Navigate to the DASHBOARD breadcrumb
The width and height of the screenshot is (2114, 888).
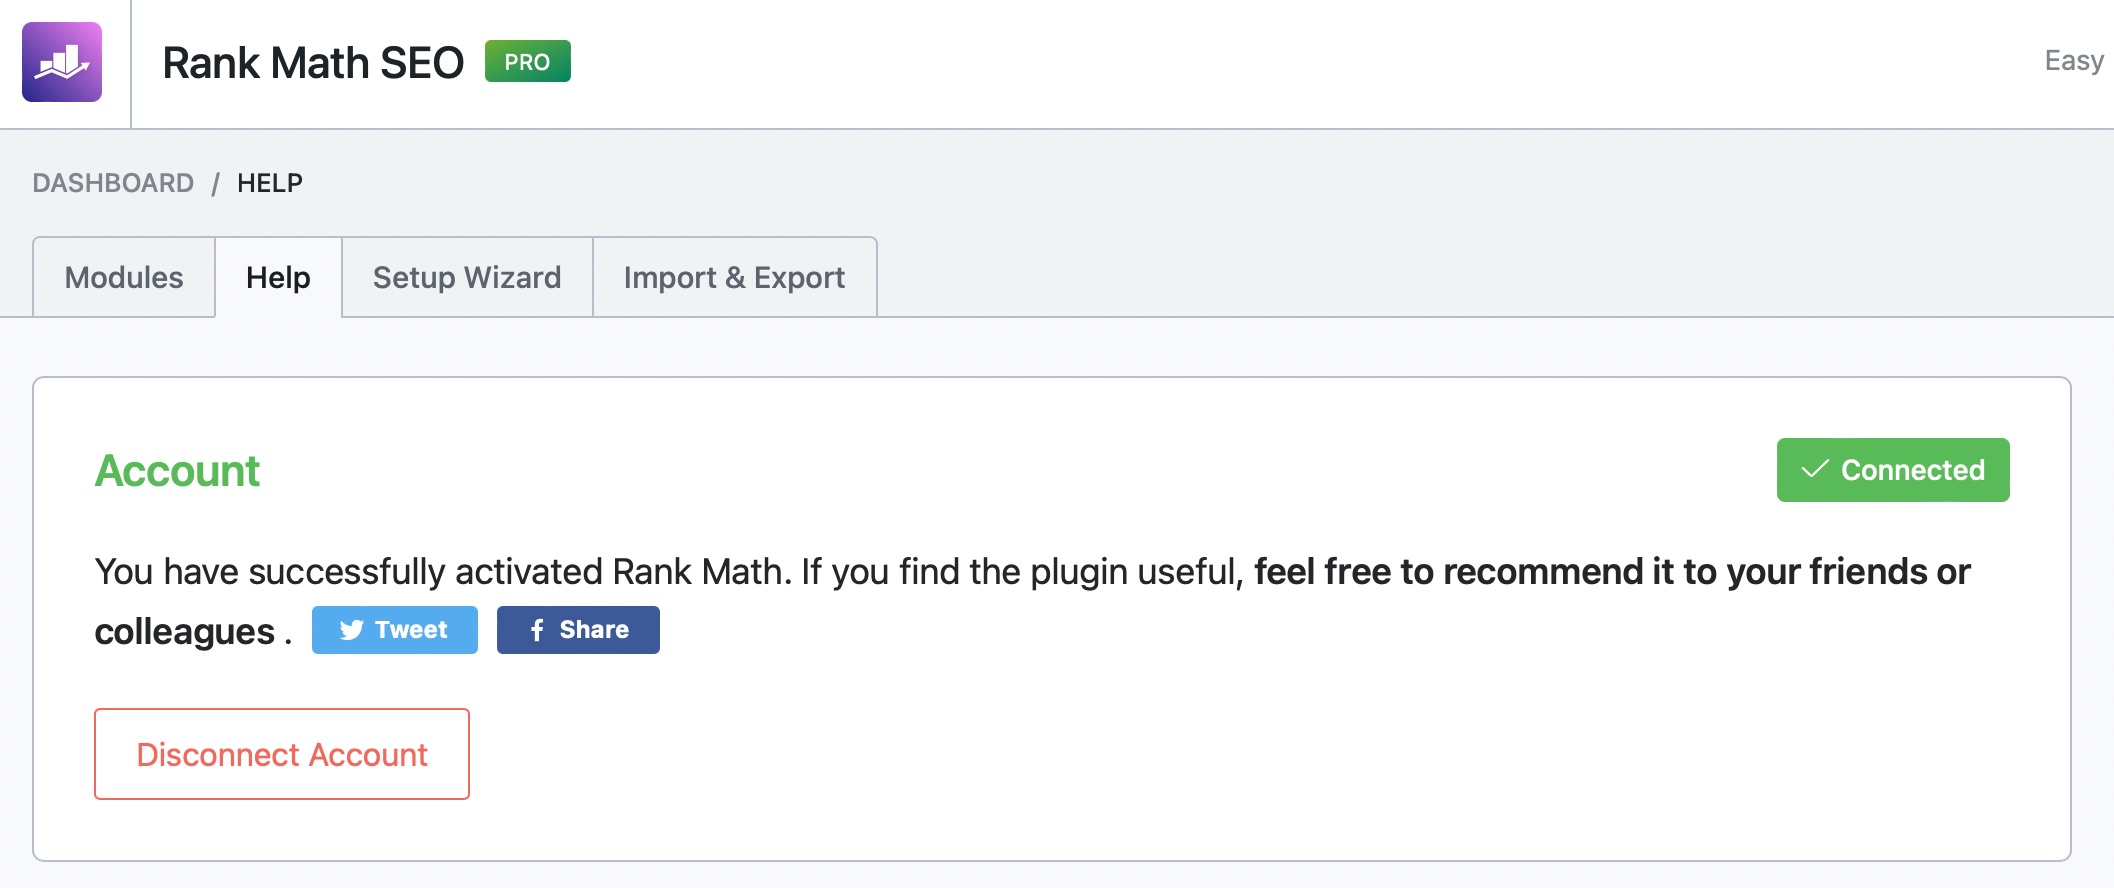click(113, 183)
